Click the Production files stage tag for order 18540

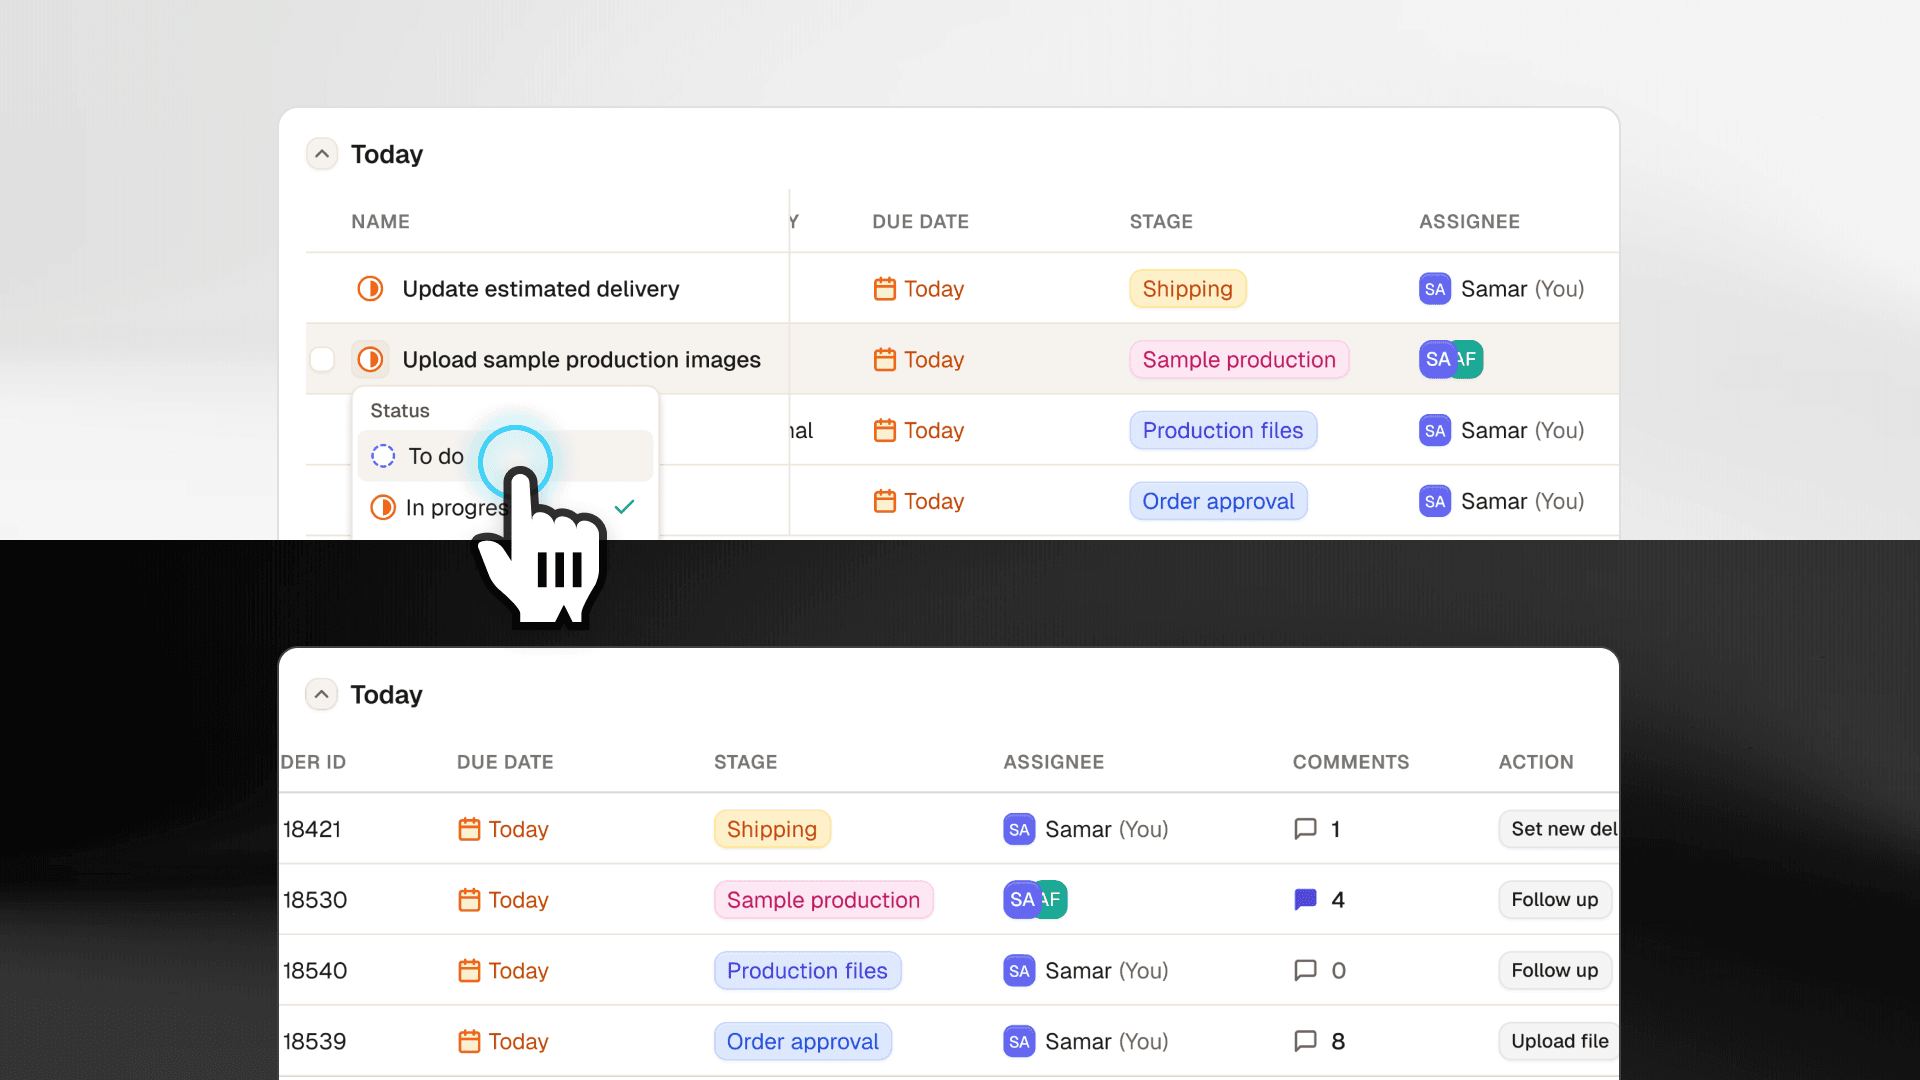(x=807, y=970)
